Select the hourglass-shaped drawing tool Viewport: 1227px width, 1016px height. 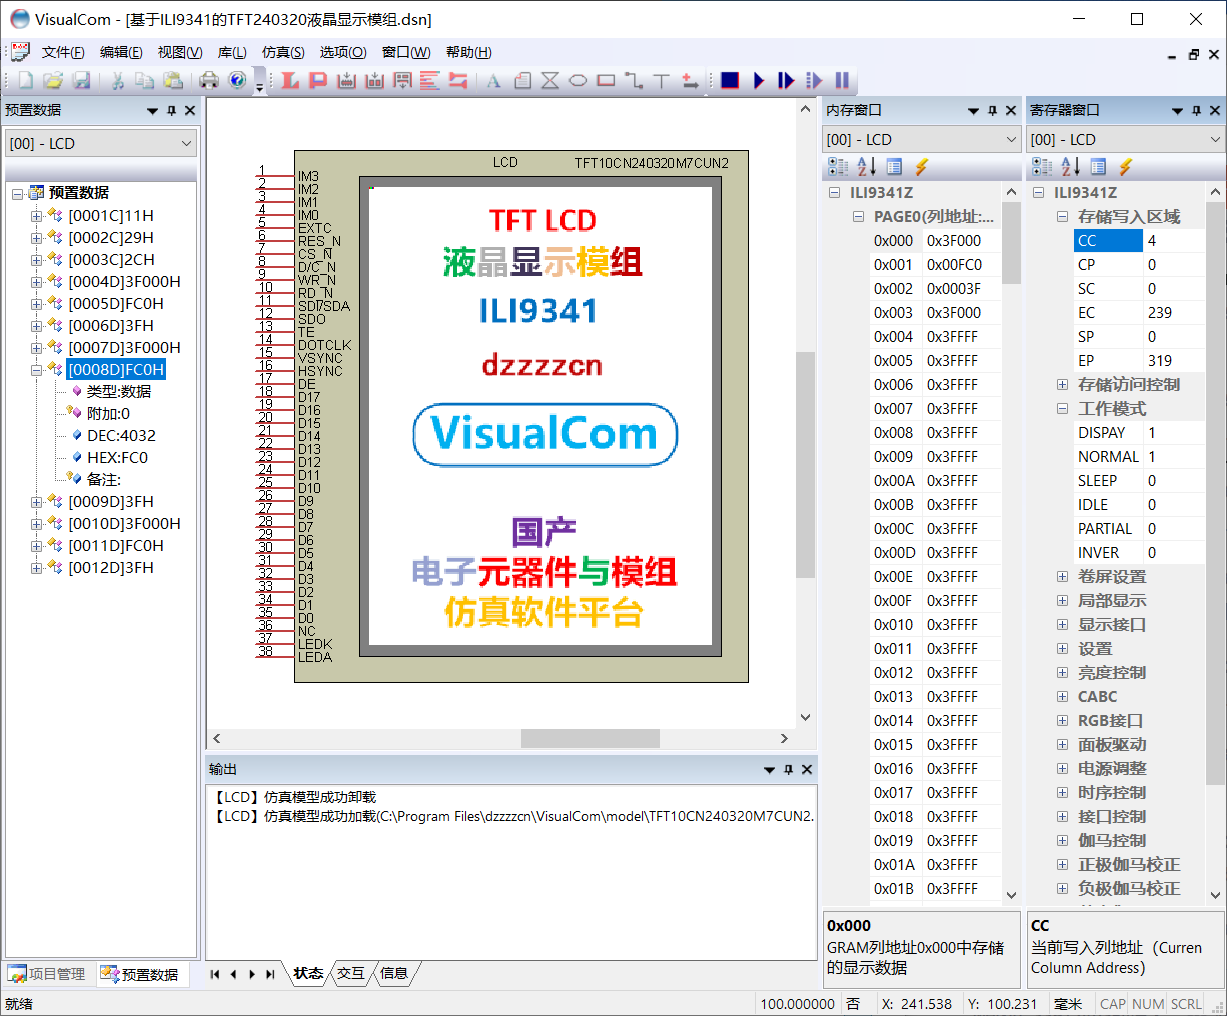coord(550,81)
